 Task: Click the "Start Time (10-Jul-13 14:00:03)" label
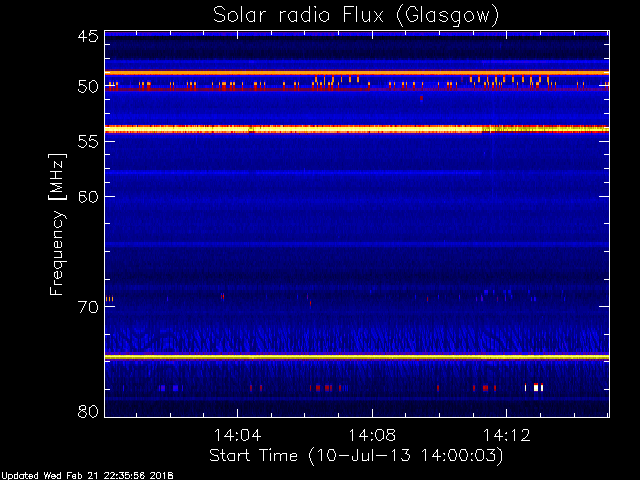pos(356,456)
